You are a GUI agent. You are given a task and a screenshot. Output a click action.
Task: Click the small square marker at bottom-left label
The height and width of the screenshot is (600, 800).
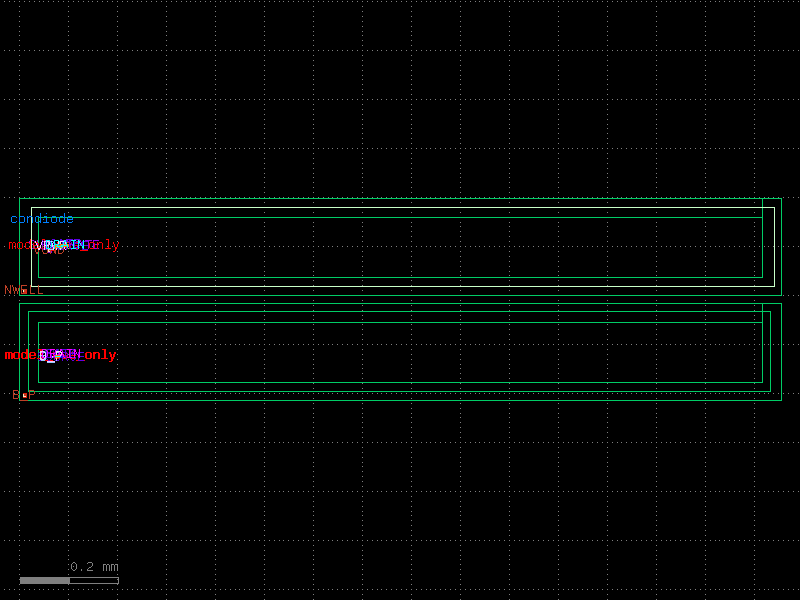(24, 395)
